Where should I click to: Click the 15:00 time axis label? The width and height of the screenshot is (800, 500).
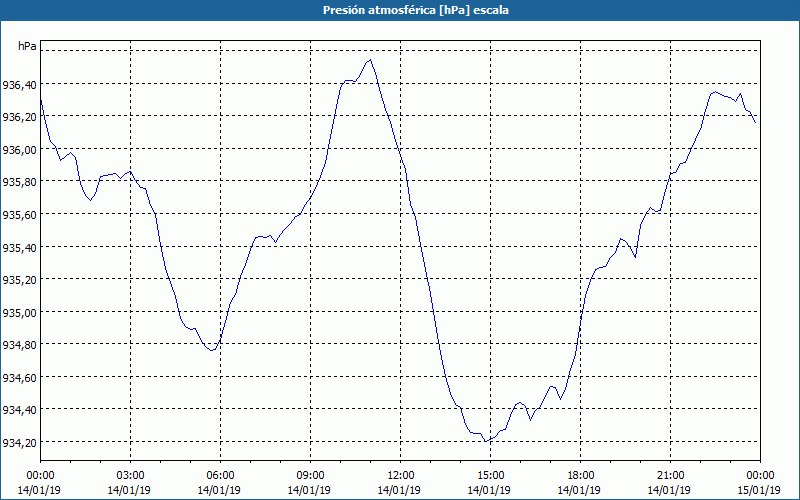pos(490,476)
